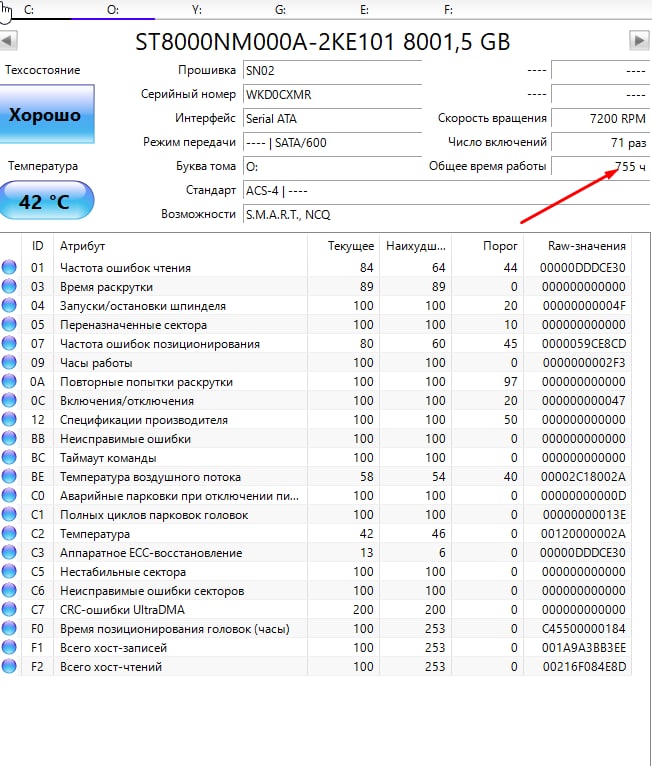Switch to drive O: tab
The width and height of the screenshot is (652, 766).
[113, 9]
